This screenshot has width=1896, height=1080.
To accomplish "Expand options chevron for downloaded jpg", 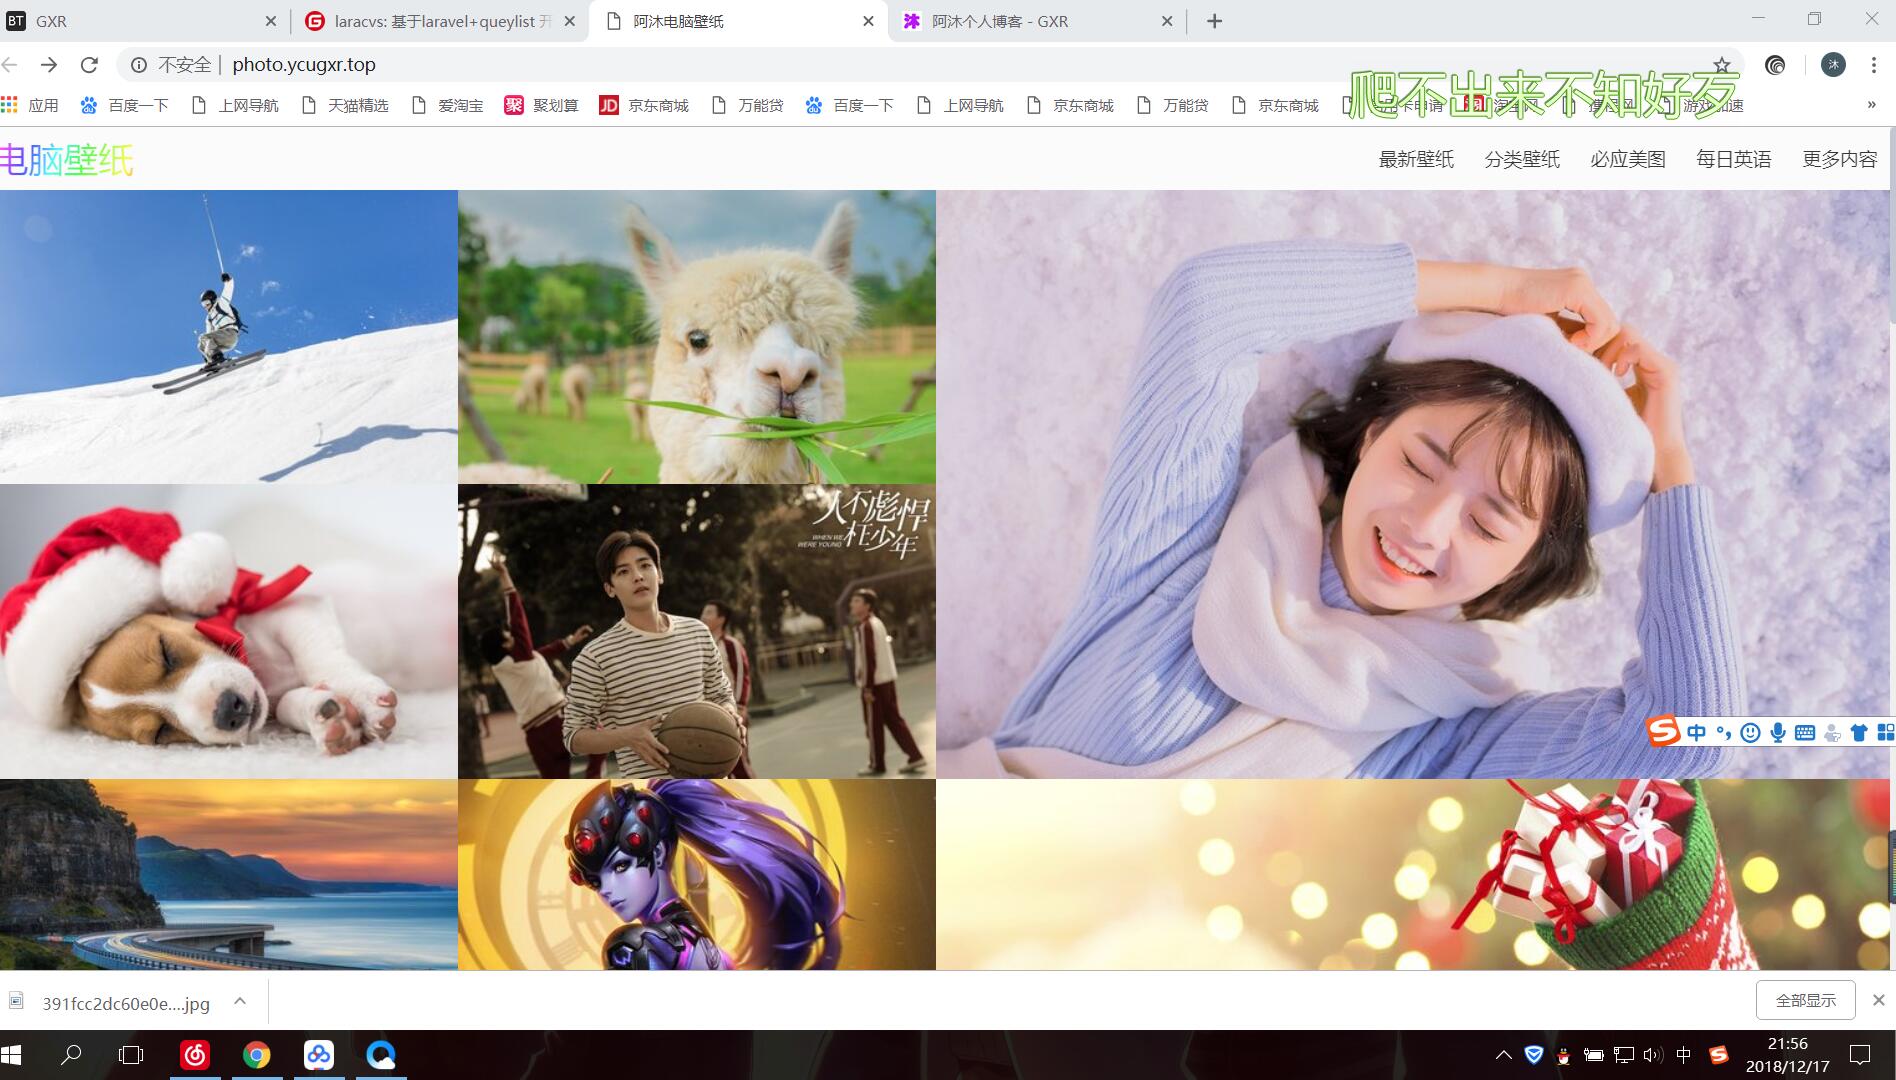I will coord(240,1001).
